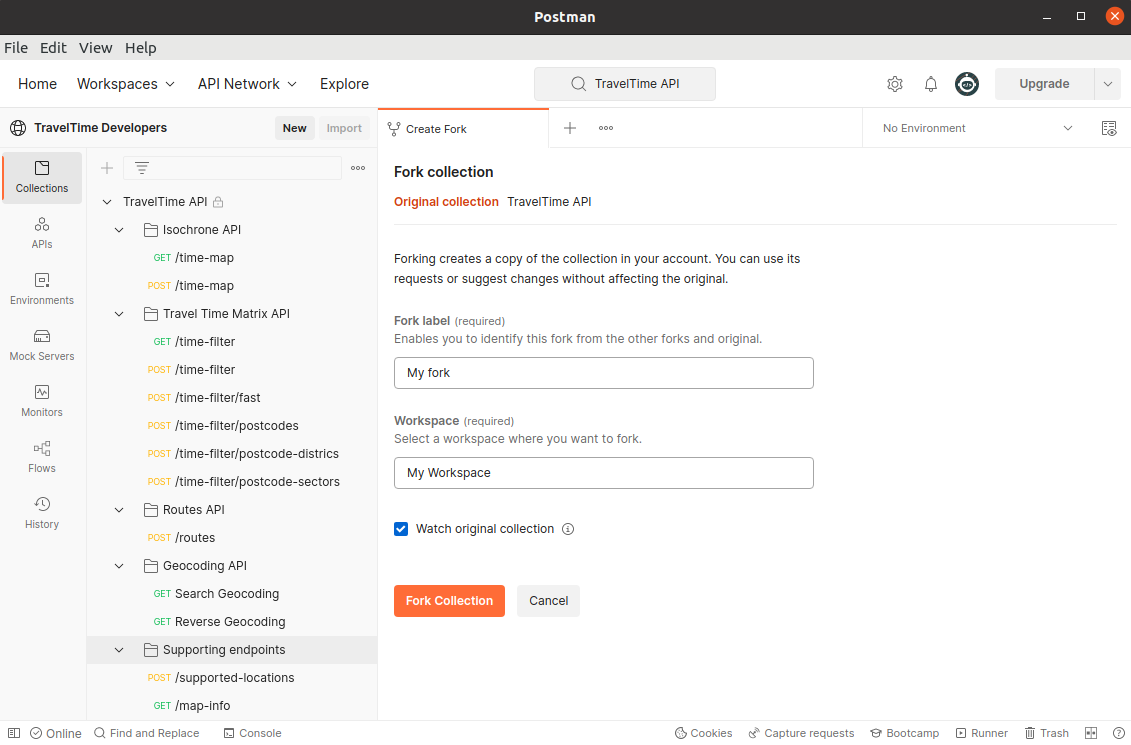
Task: Click the Fork Collection button
Action: click(x=449, y=601)
